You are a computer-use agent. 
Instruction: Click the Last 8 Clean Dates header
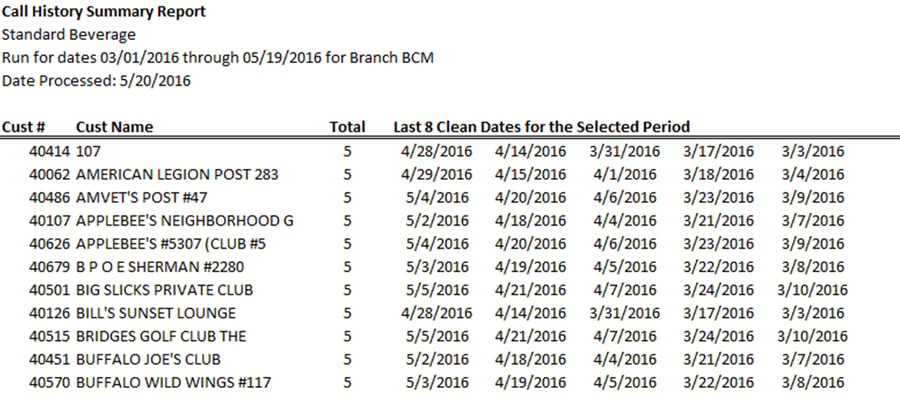coord(541,127)
